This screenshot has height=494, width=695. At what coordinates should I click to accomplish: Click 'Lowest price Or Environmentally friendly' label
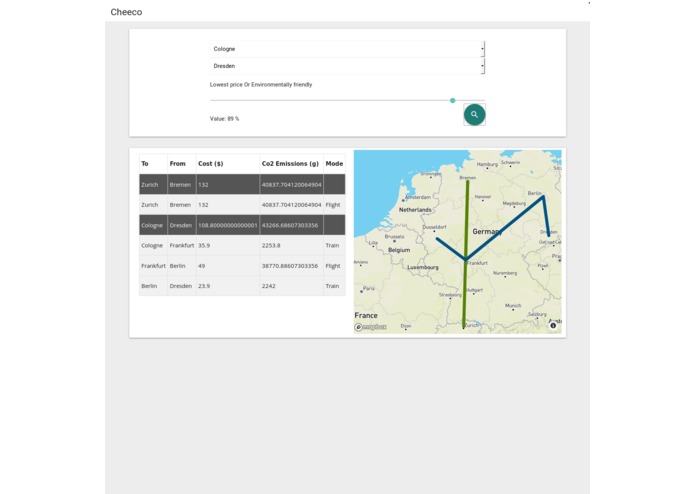[261, 85]
